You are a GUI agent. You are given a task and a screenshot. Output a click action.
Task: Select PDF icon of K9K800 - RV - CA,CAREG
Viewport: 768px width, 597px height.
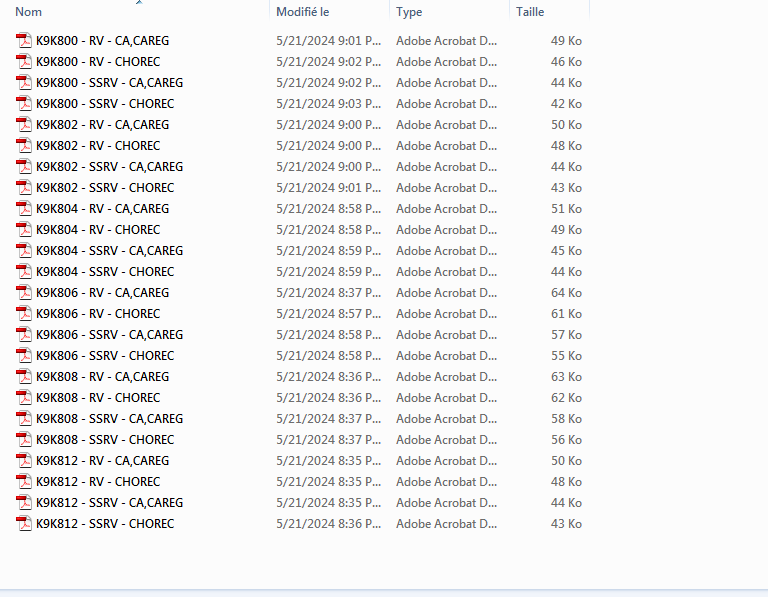(24, 41)
